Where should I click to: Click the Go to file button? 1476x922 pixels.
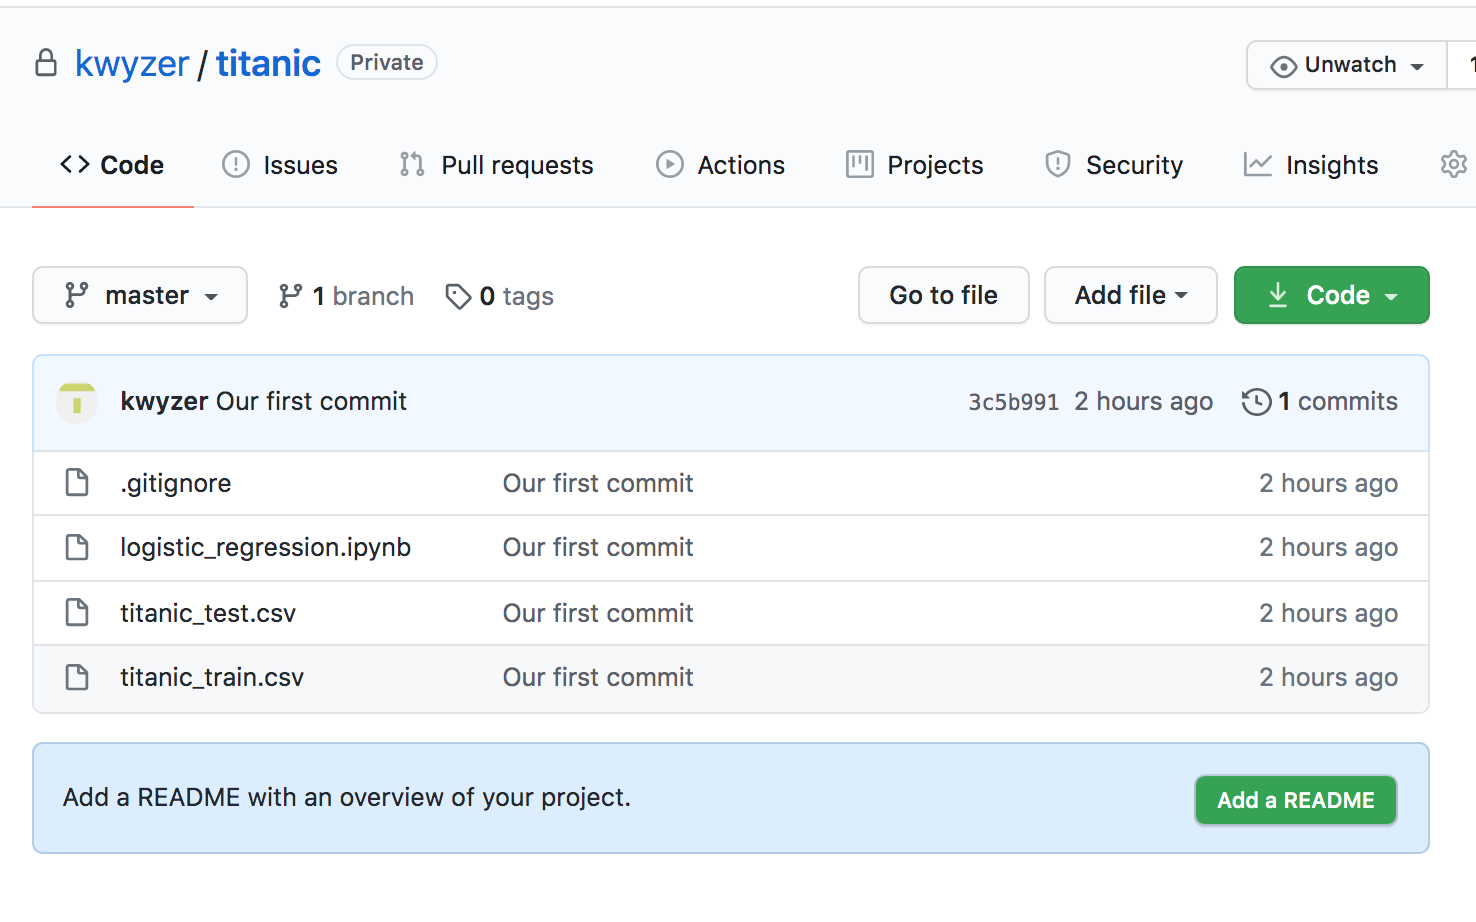[943, 295]
